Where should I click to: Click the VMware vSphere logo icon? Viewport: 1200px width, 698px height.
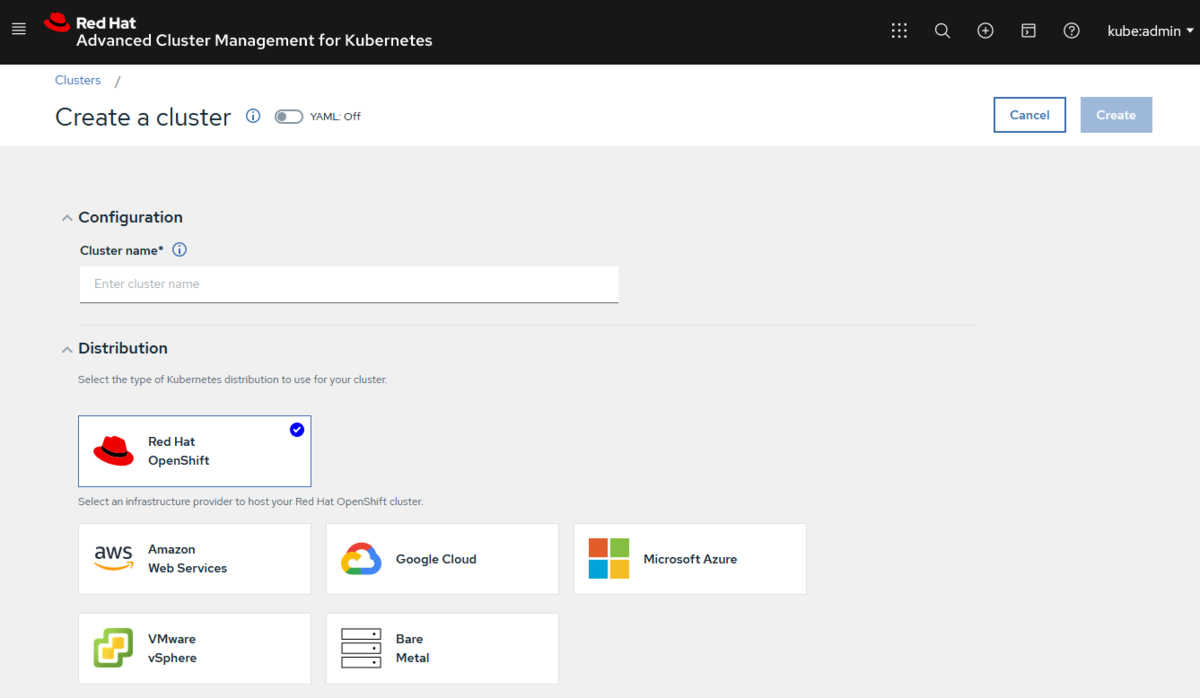pos(114,648)
